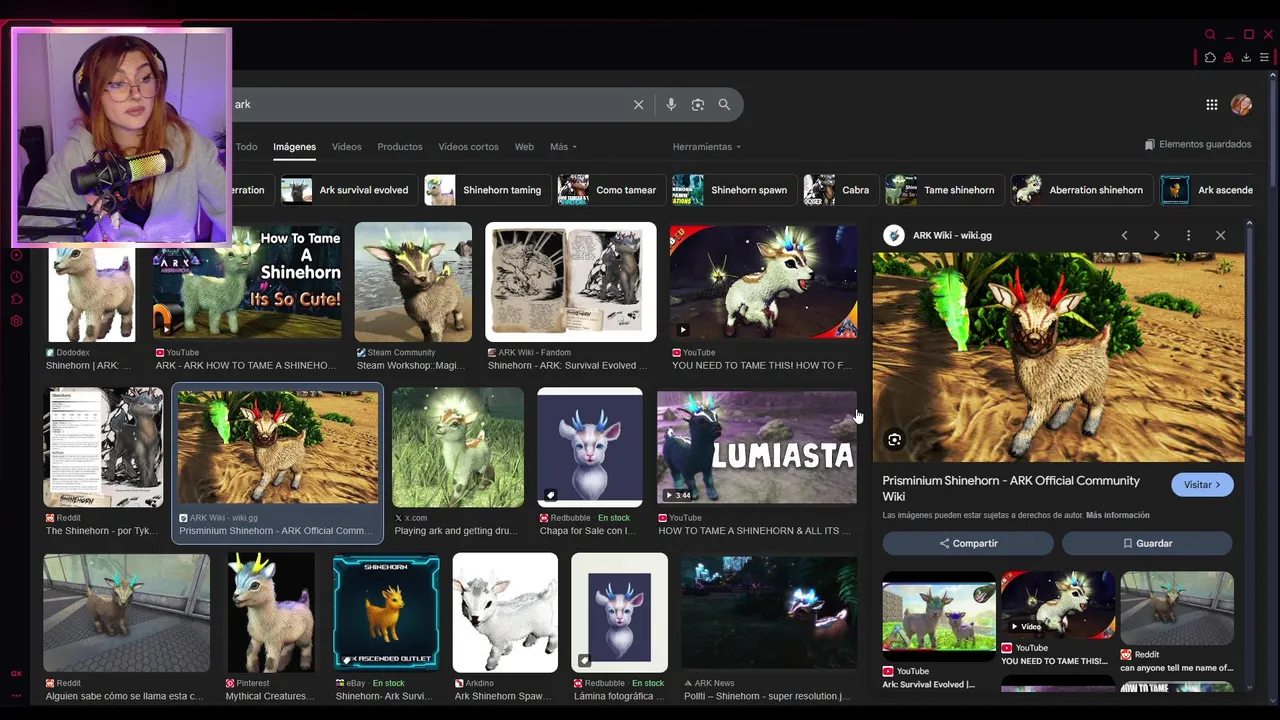Click the page scrollbar up arrow

tap(1273, 77)
